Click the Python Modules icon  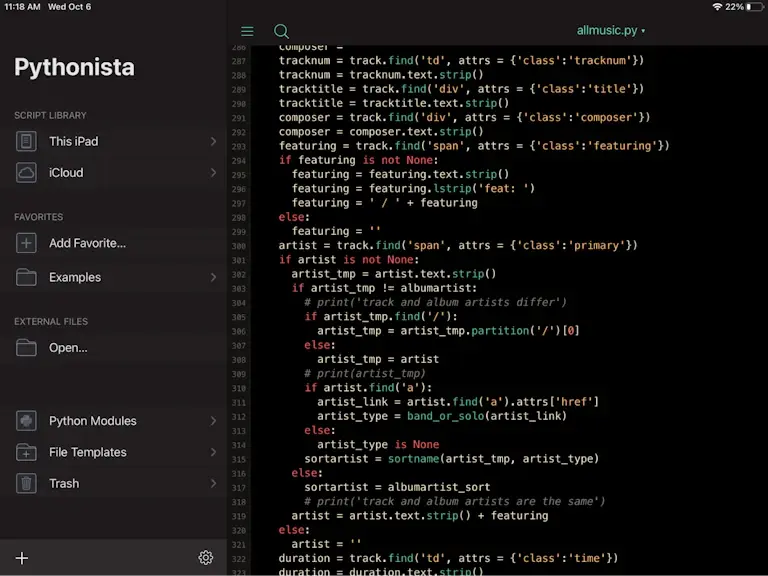26,421
